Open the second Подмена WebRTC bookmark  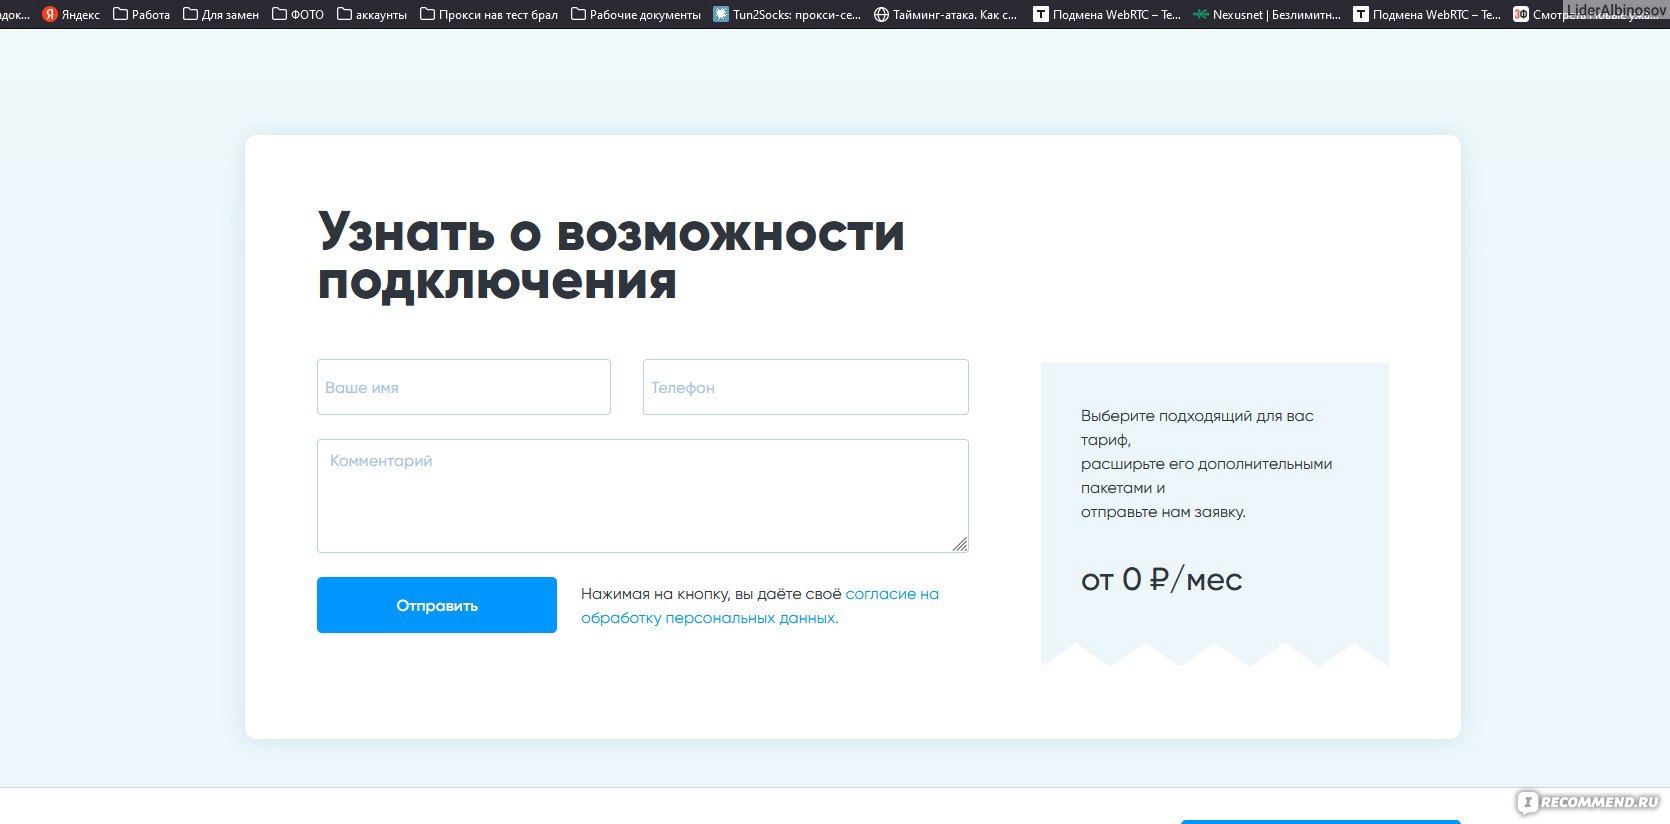[1427, 14]
